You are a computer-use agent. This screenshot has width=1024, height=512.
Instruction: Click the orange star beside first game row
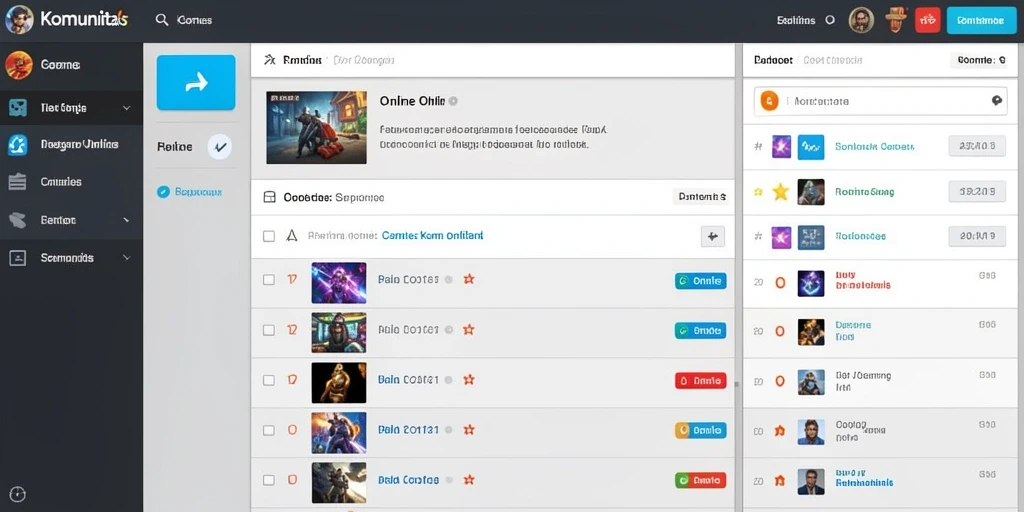point(468,280)
